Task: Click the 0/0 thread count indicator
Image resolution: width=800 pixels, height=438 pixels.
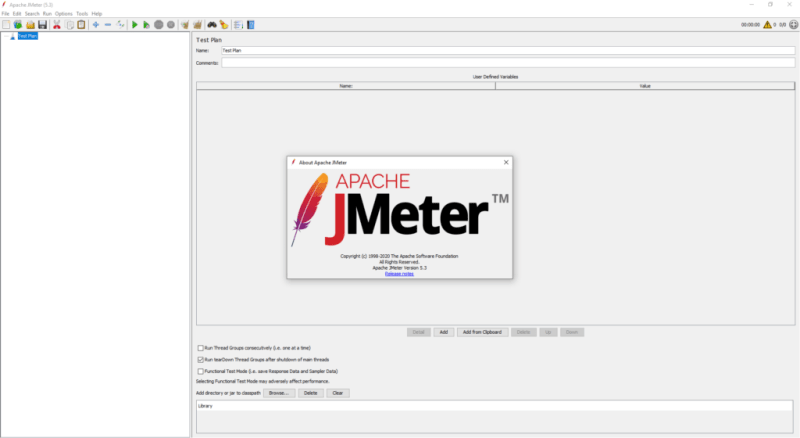Action: point(782,25)
